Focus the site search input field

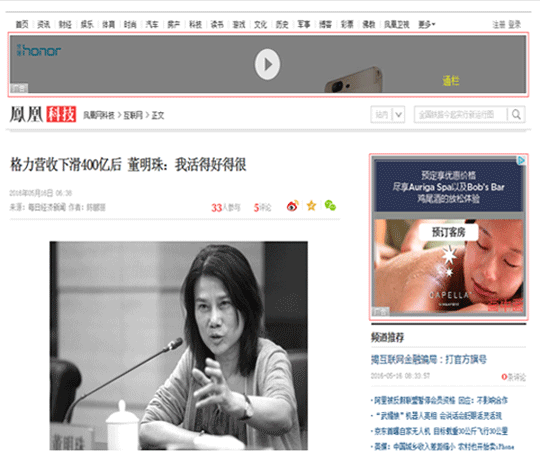tap(461, 114)
